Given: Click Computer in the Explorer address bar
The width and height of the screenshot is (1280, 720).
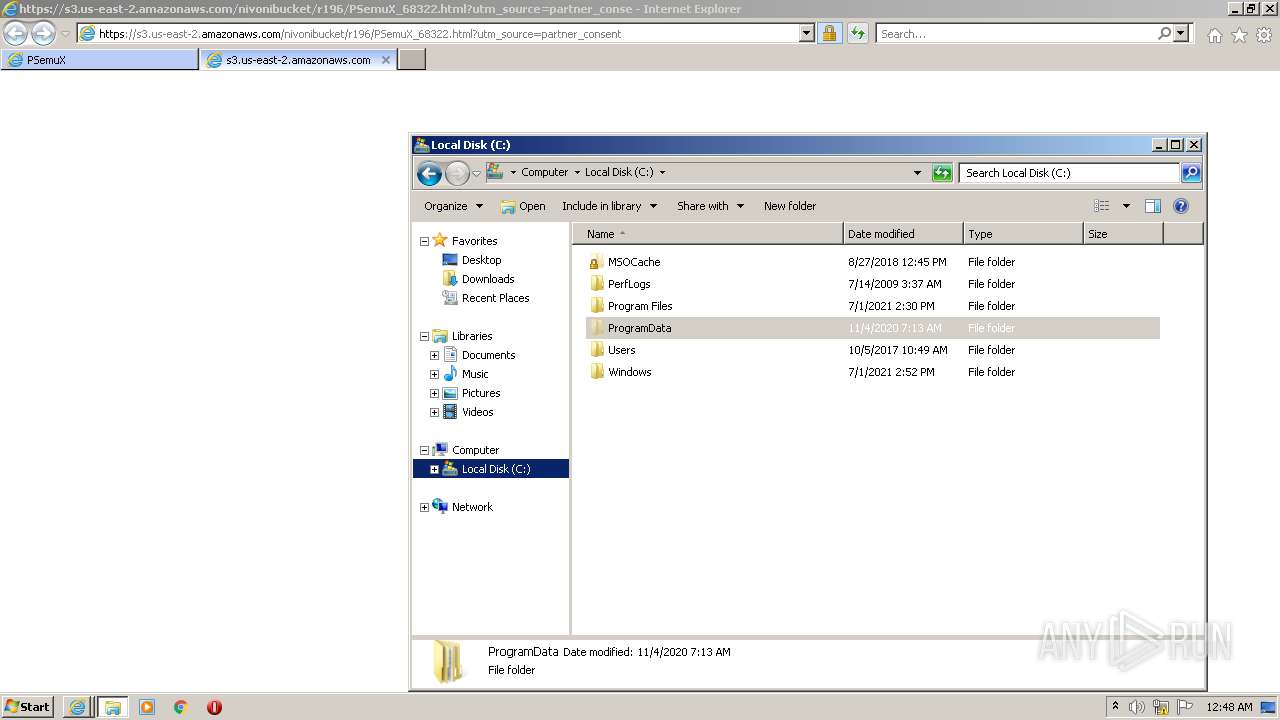Looking at the screenshot, I should [x=544, y=172].
